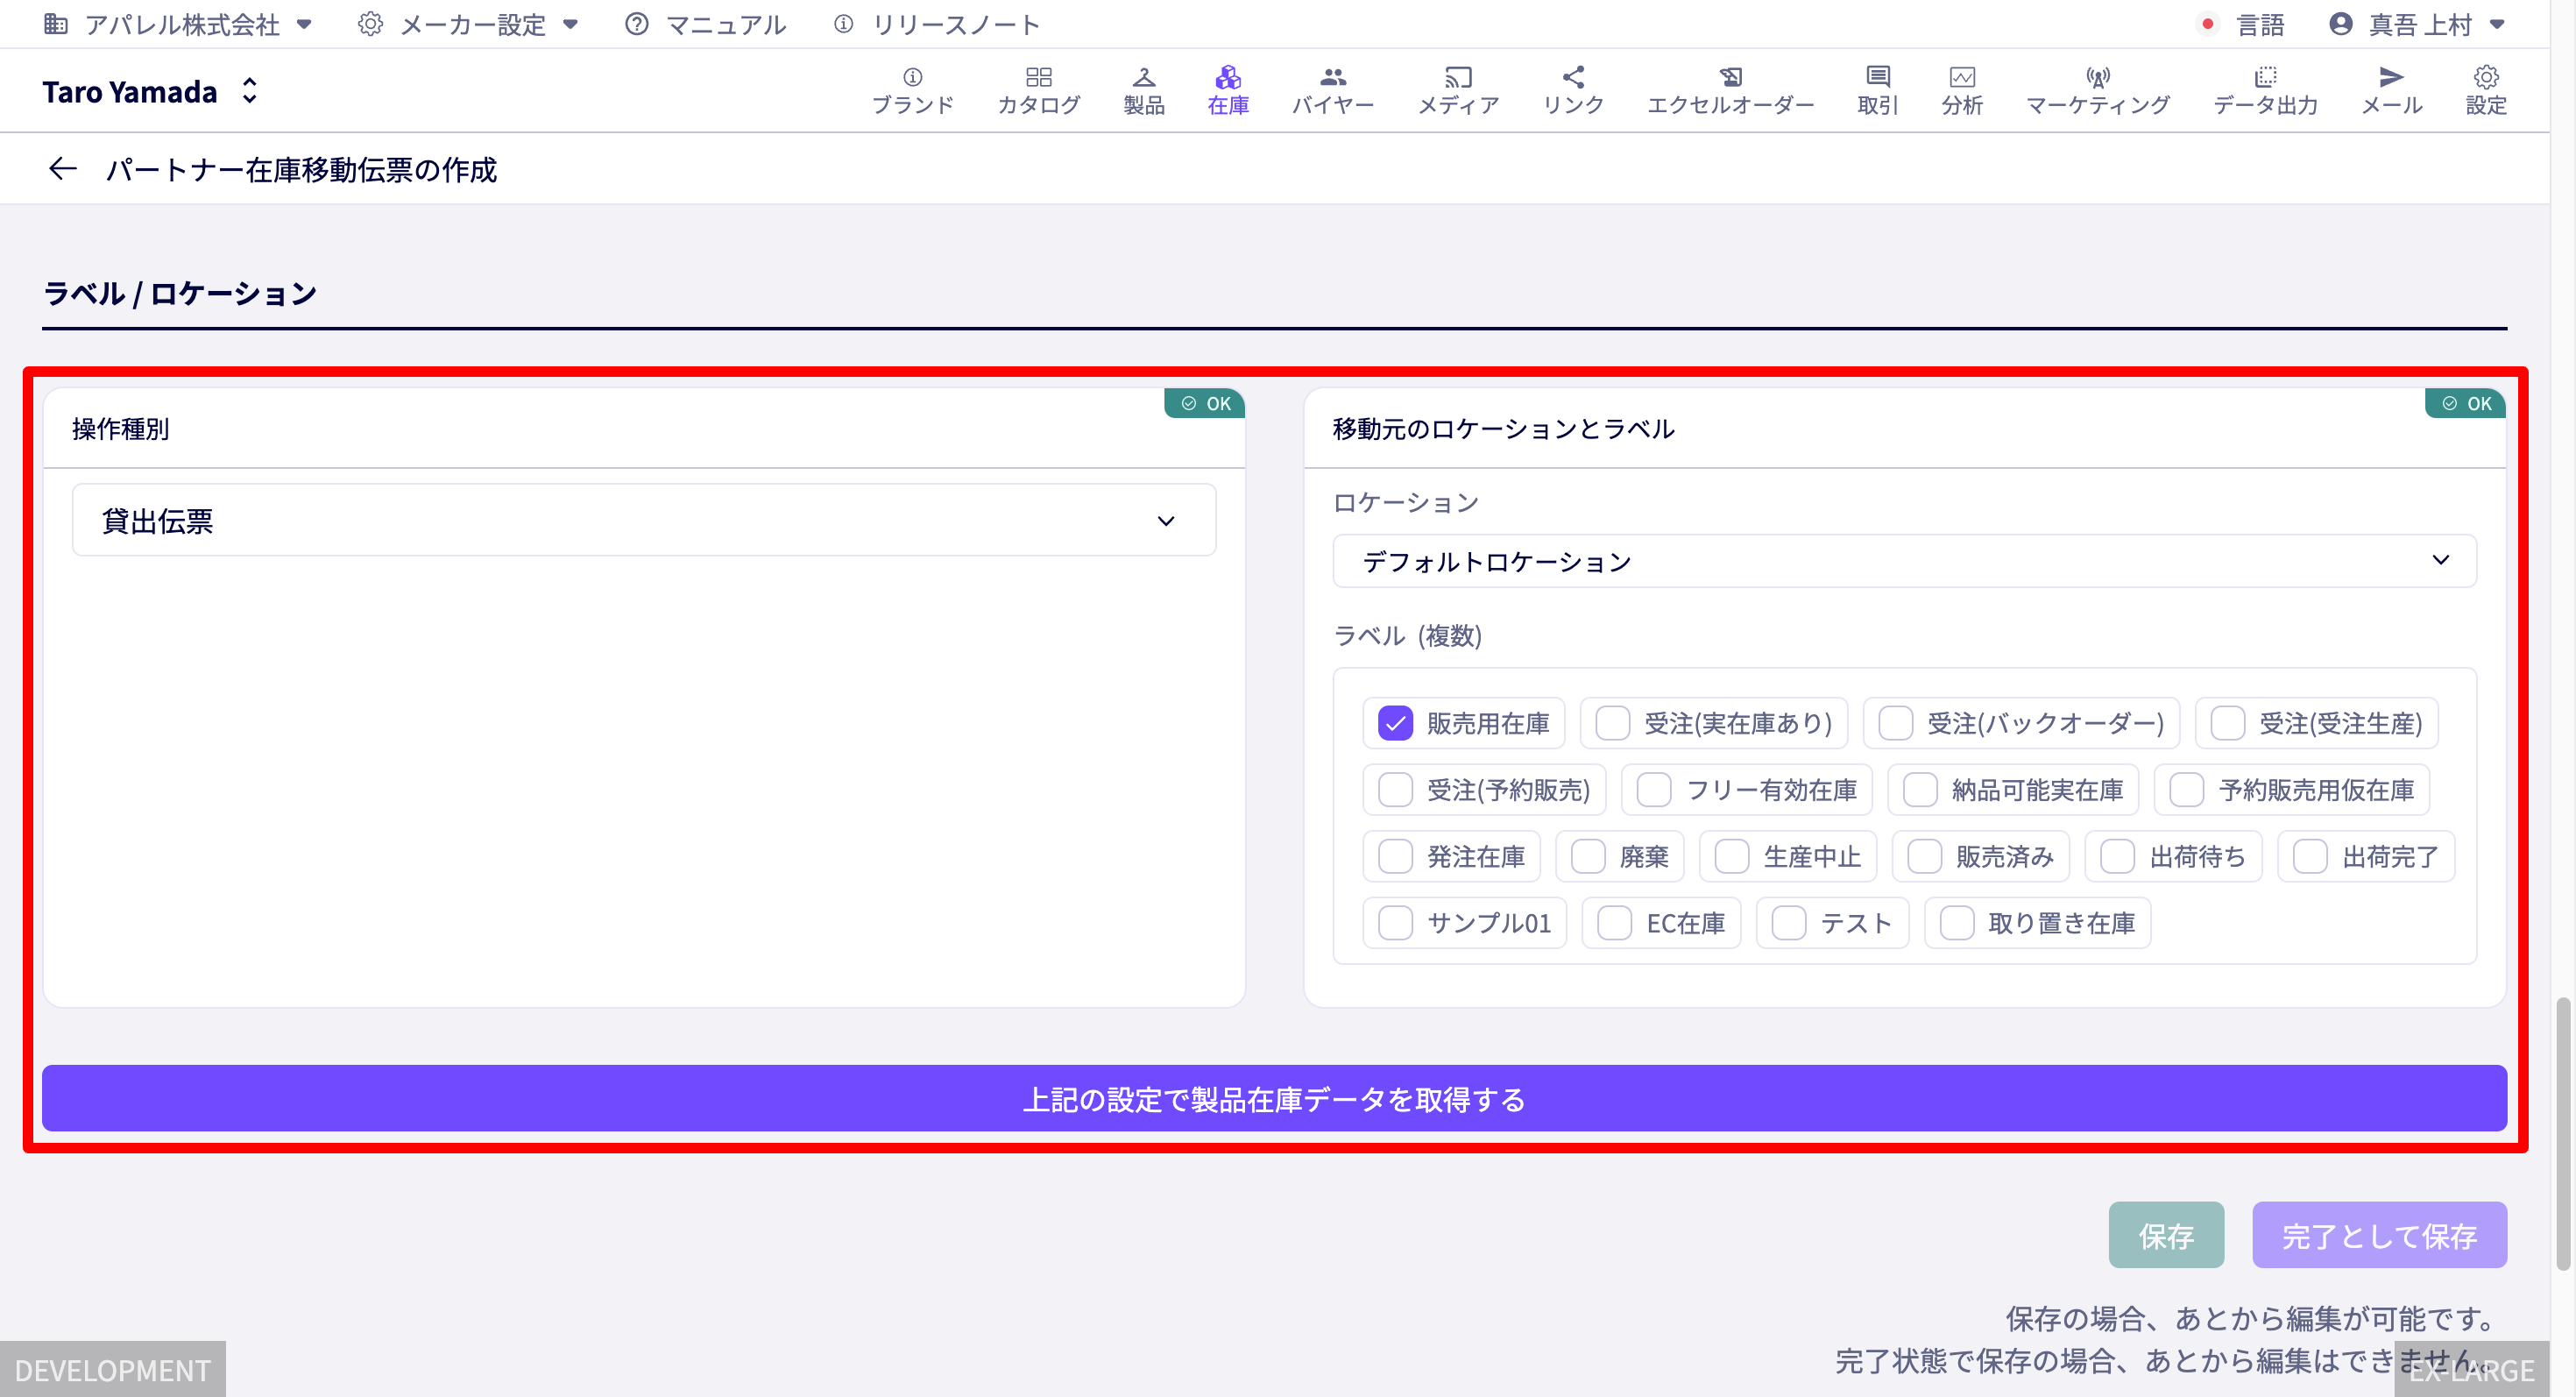Open the 分析 analytics chart icon

click(1961, 90)
